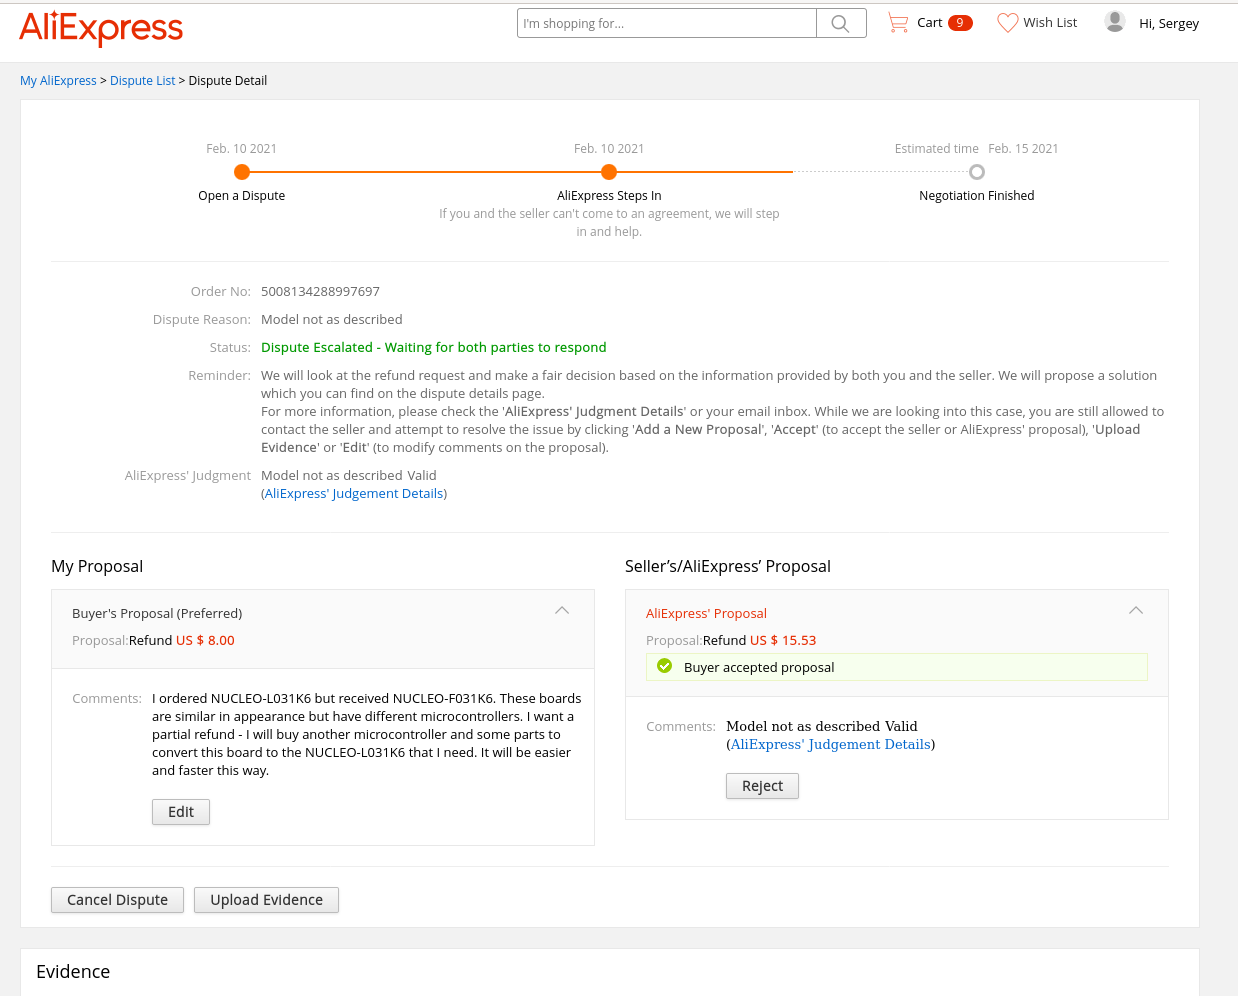This screenshot has height=996, width=1238.
Task: Collapse the AliExpress' Proposal panel
Action: [x=1136, y=610]
